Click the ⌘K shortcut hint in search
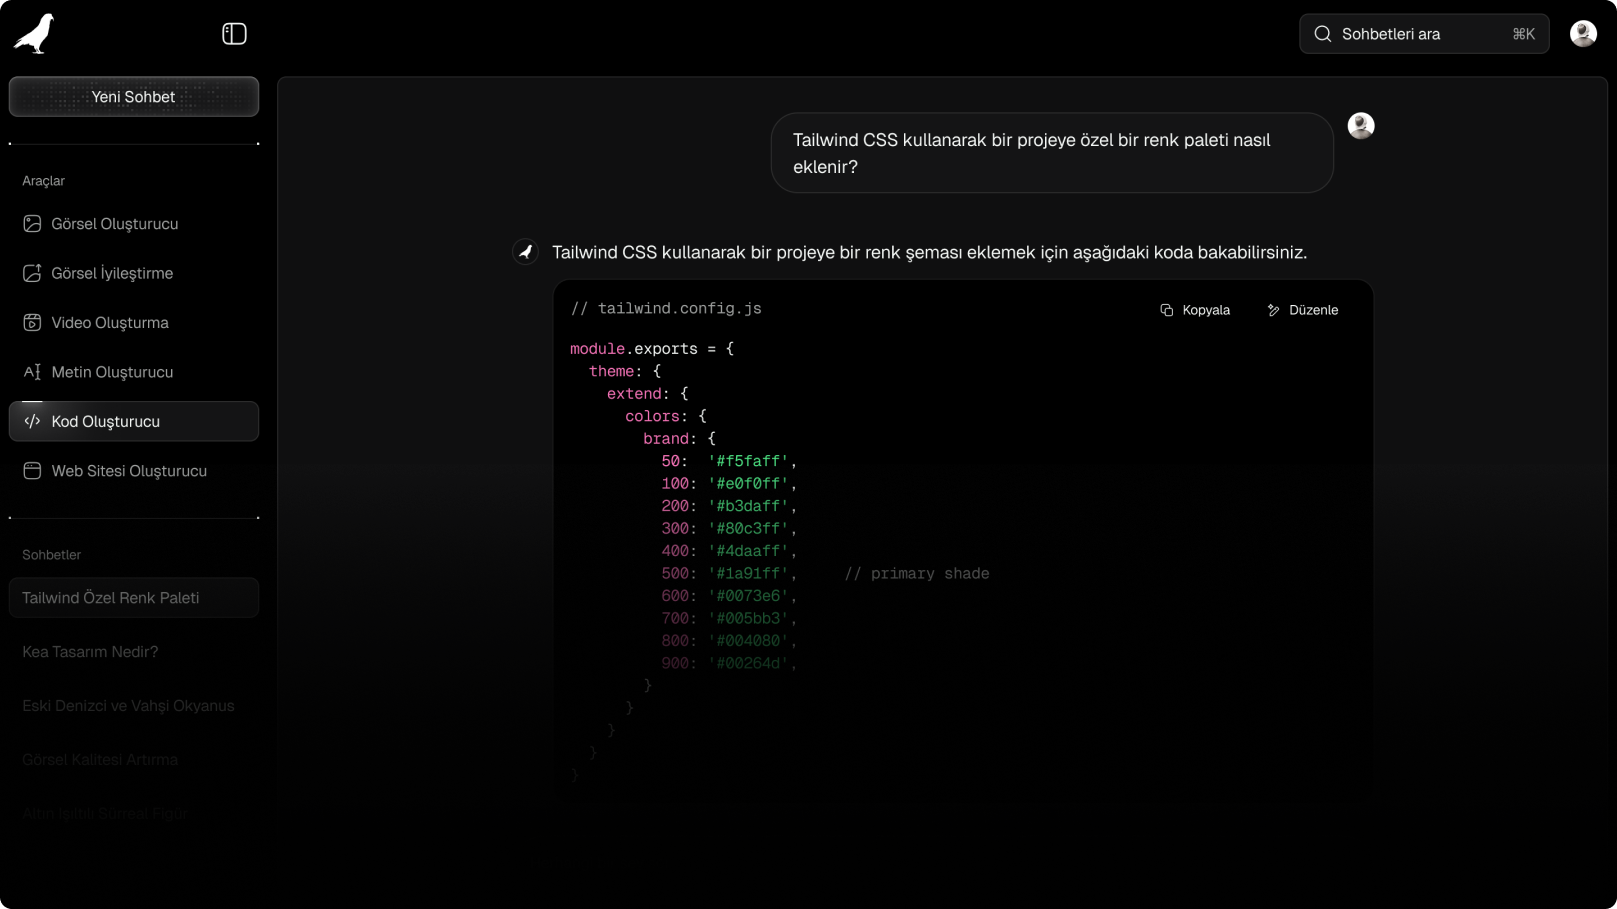 (1523, 34)
